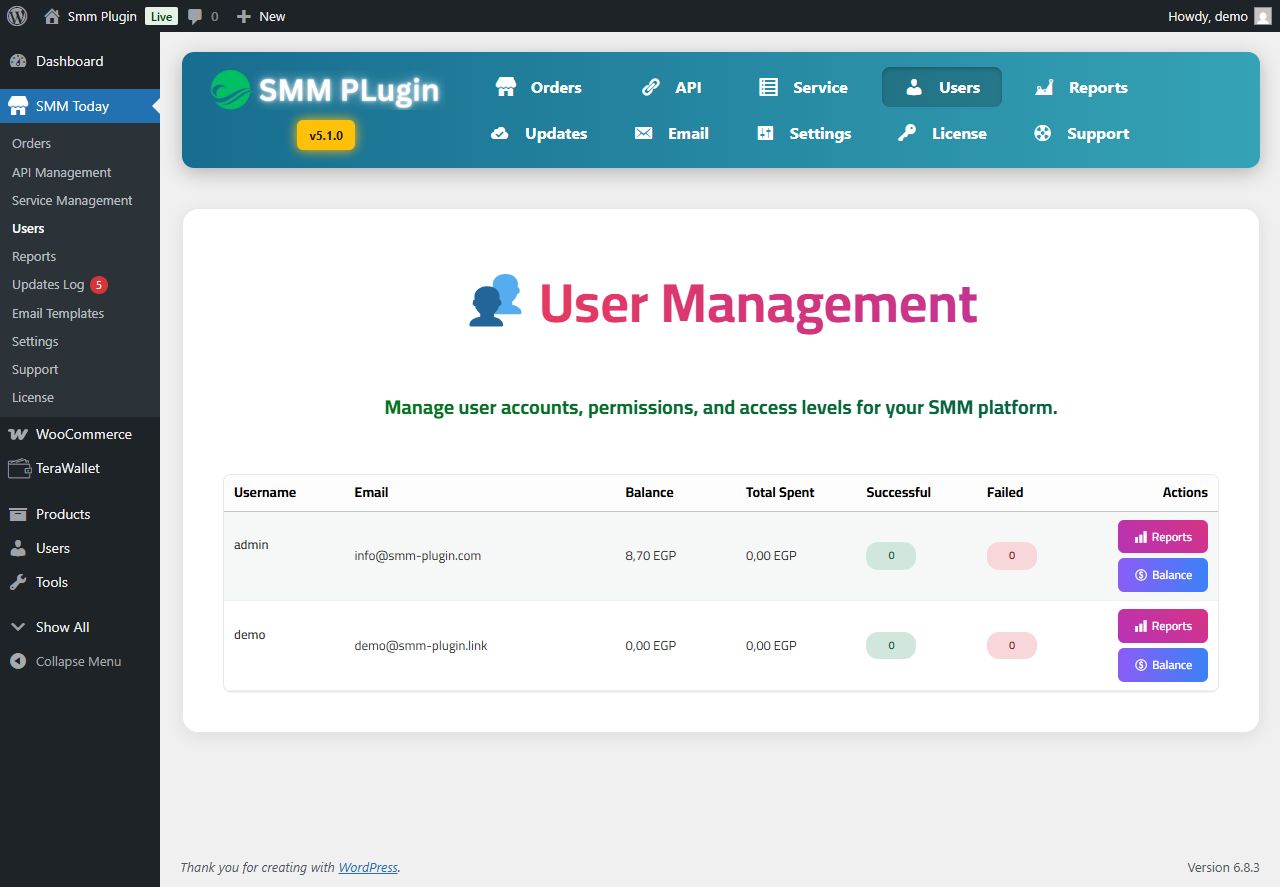
Task: Open the Settings tab label in header
Action: pos(820,133)
